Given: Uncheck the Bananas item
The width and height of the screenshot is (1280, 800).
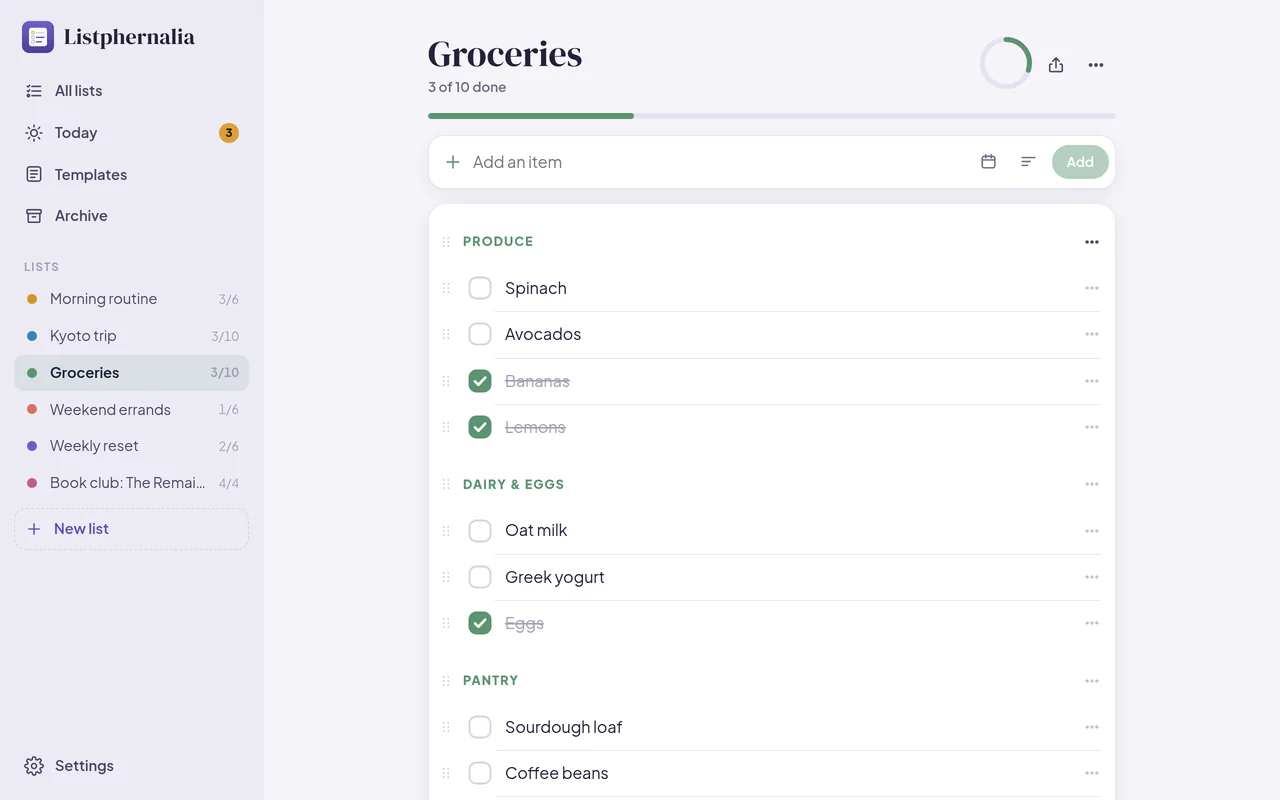Looking at the screenshot, I should (480, 381).
